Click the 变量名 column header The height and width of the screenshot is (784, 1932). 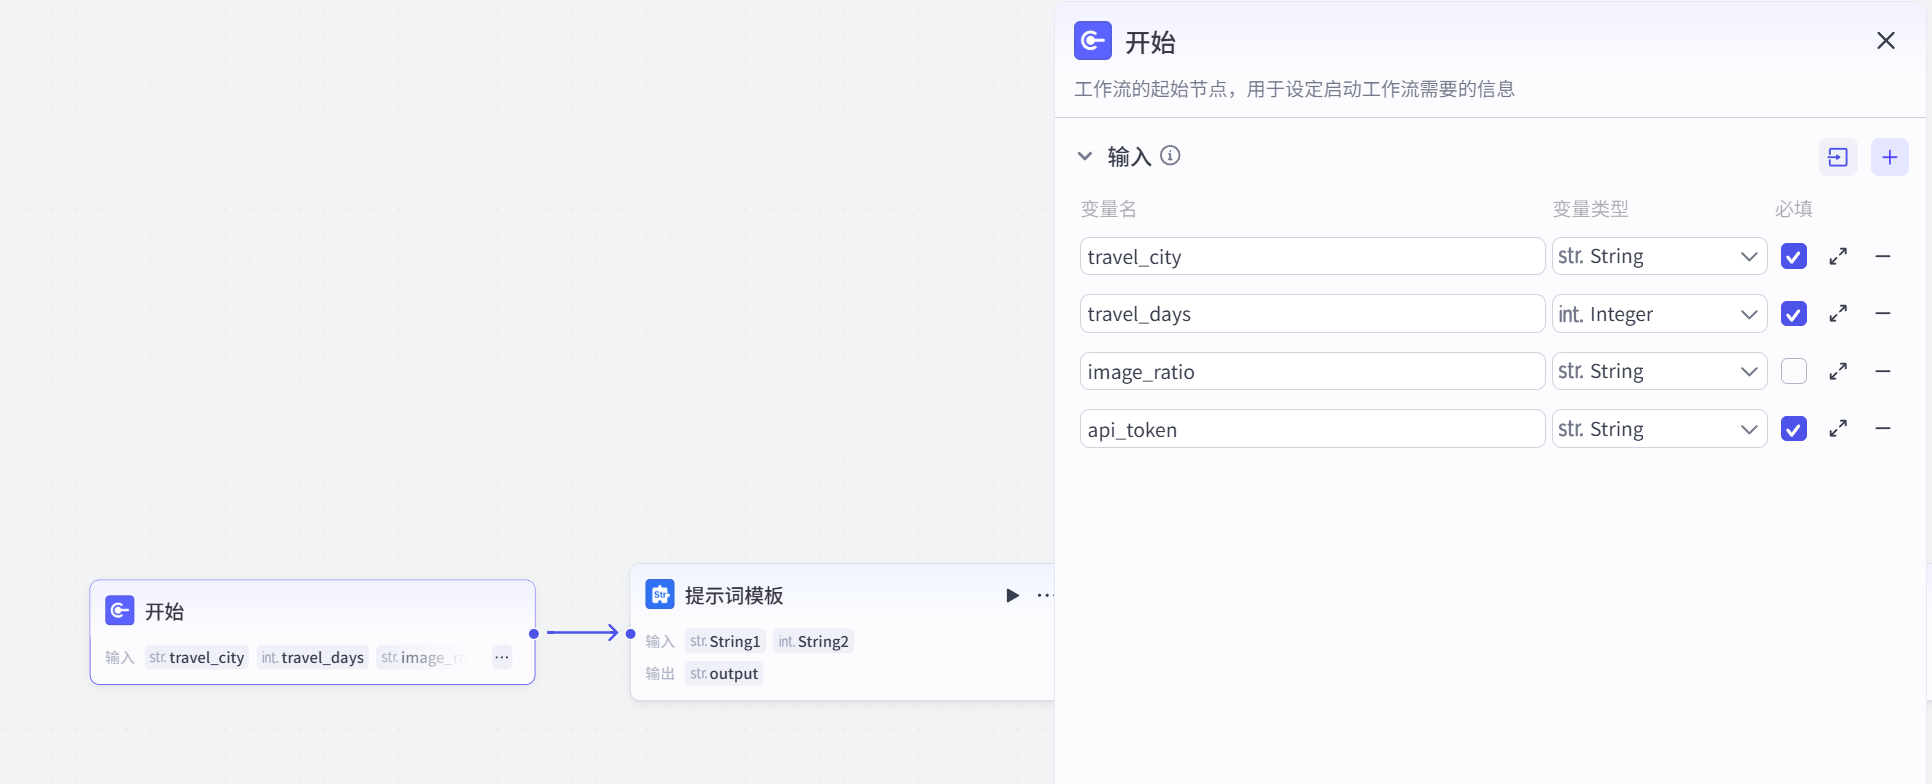[x=1109, y=209]
